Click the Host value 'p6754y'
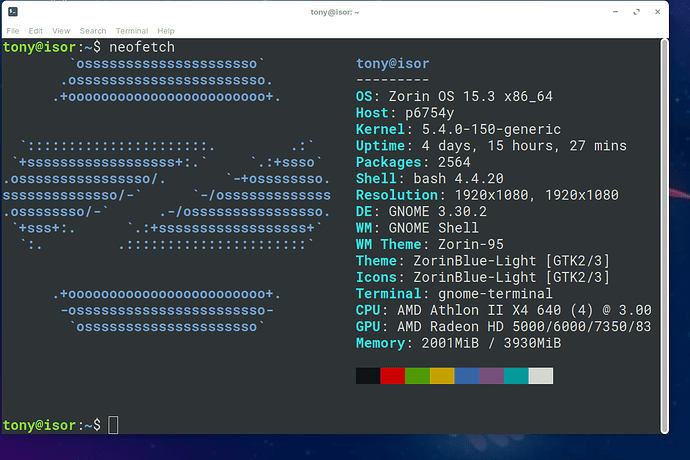Viewport: 690px width, 460px height. pos(429,113)
